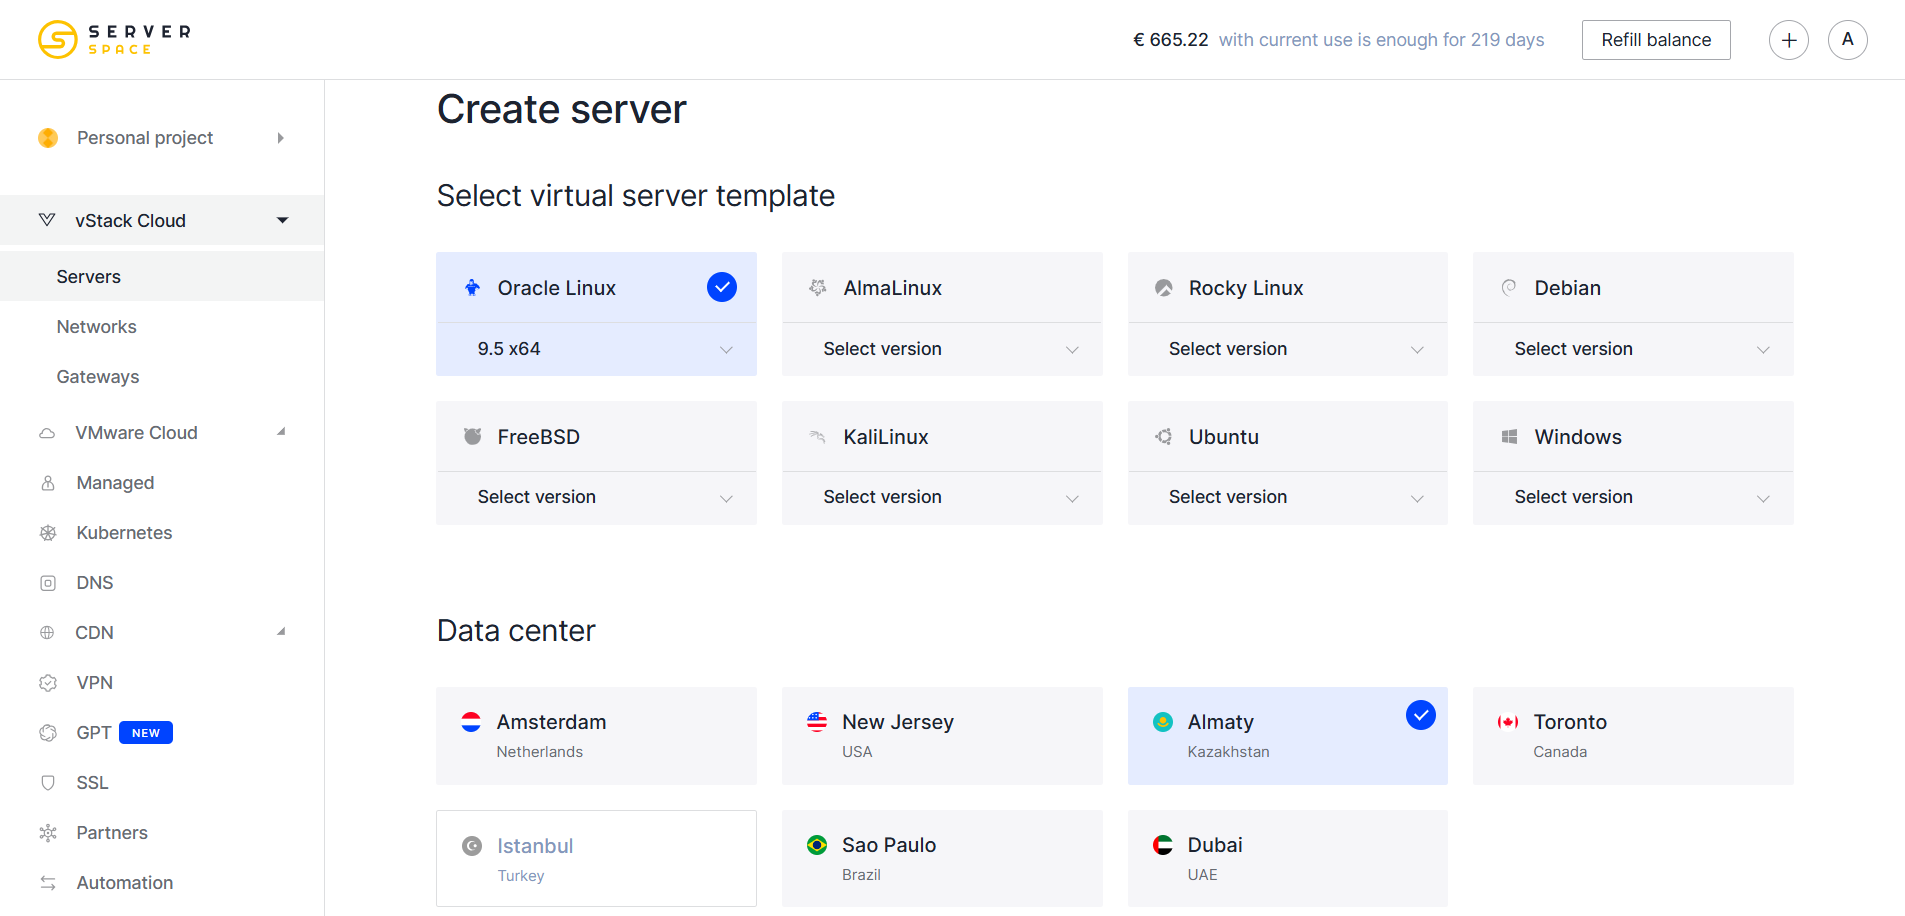Open the AlmaLinux Select version dropdown

coord(942,349)
